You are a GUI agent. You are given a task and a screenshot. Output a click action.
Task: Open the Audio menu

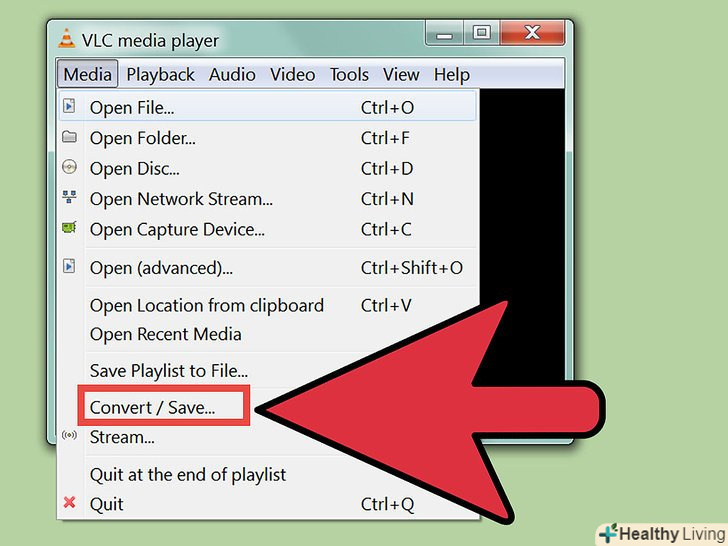232,75
